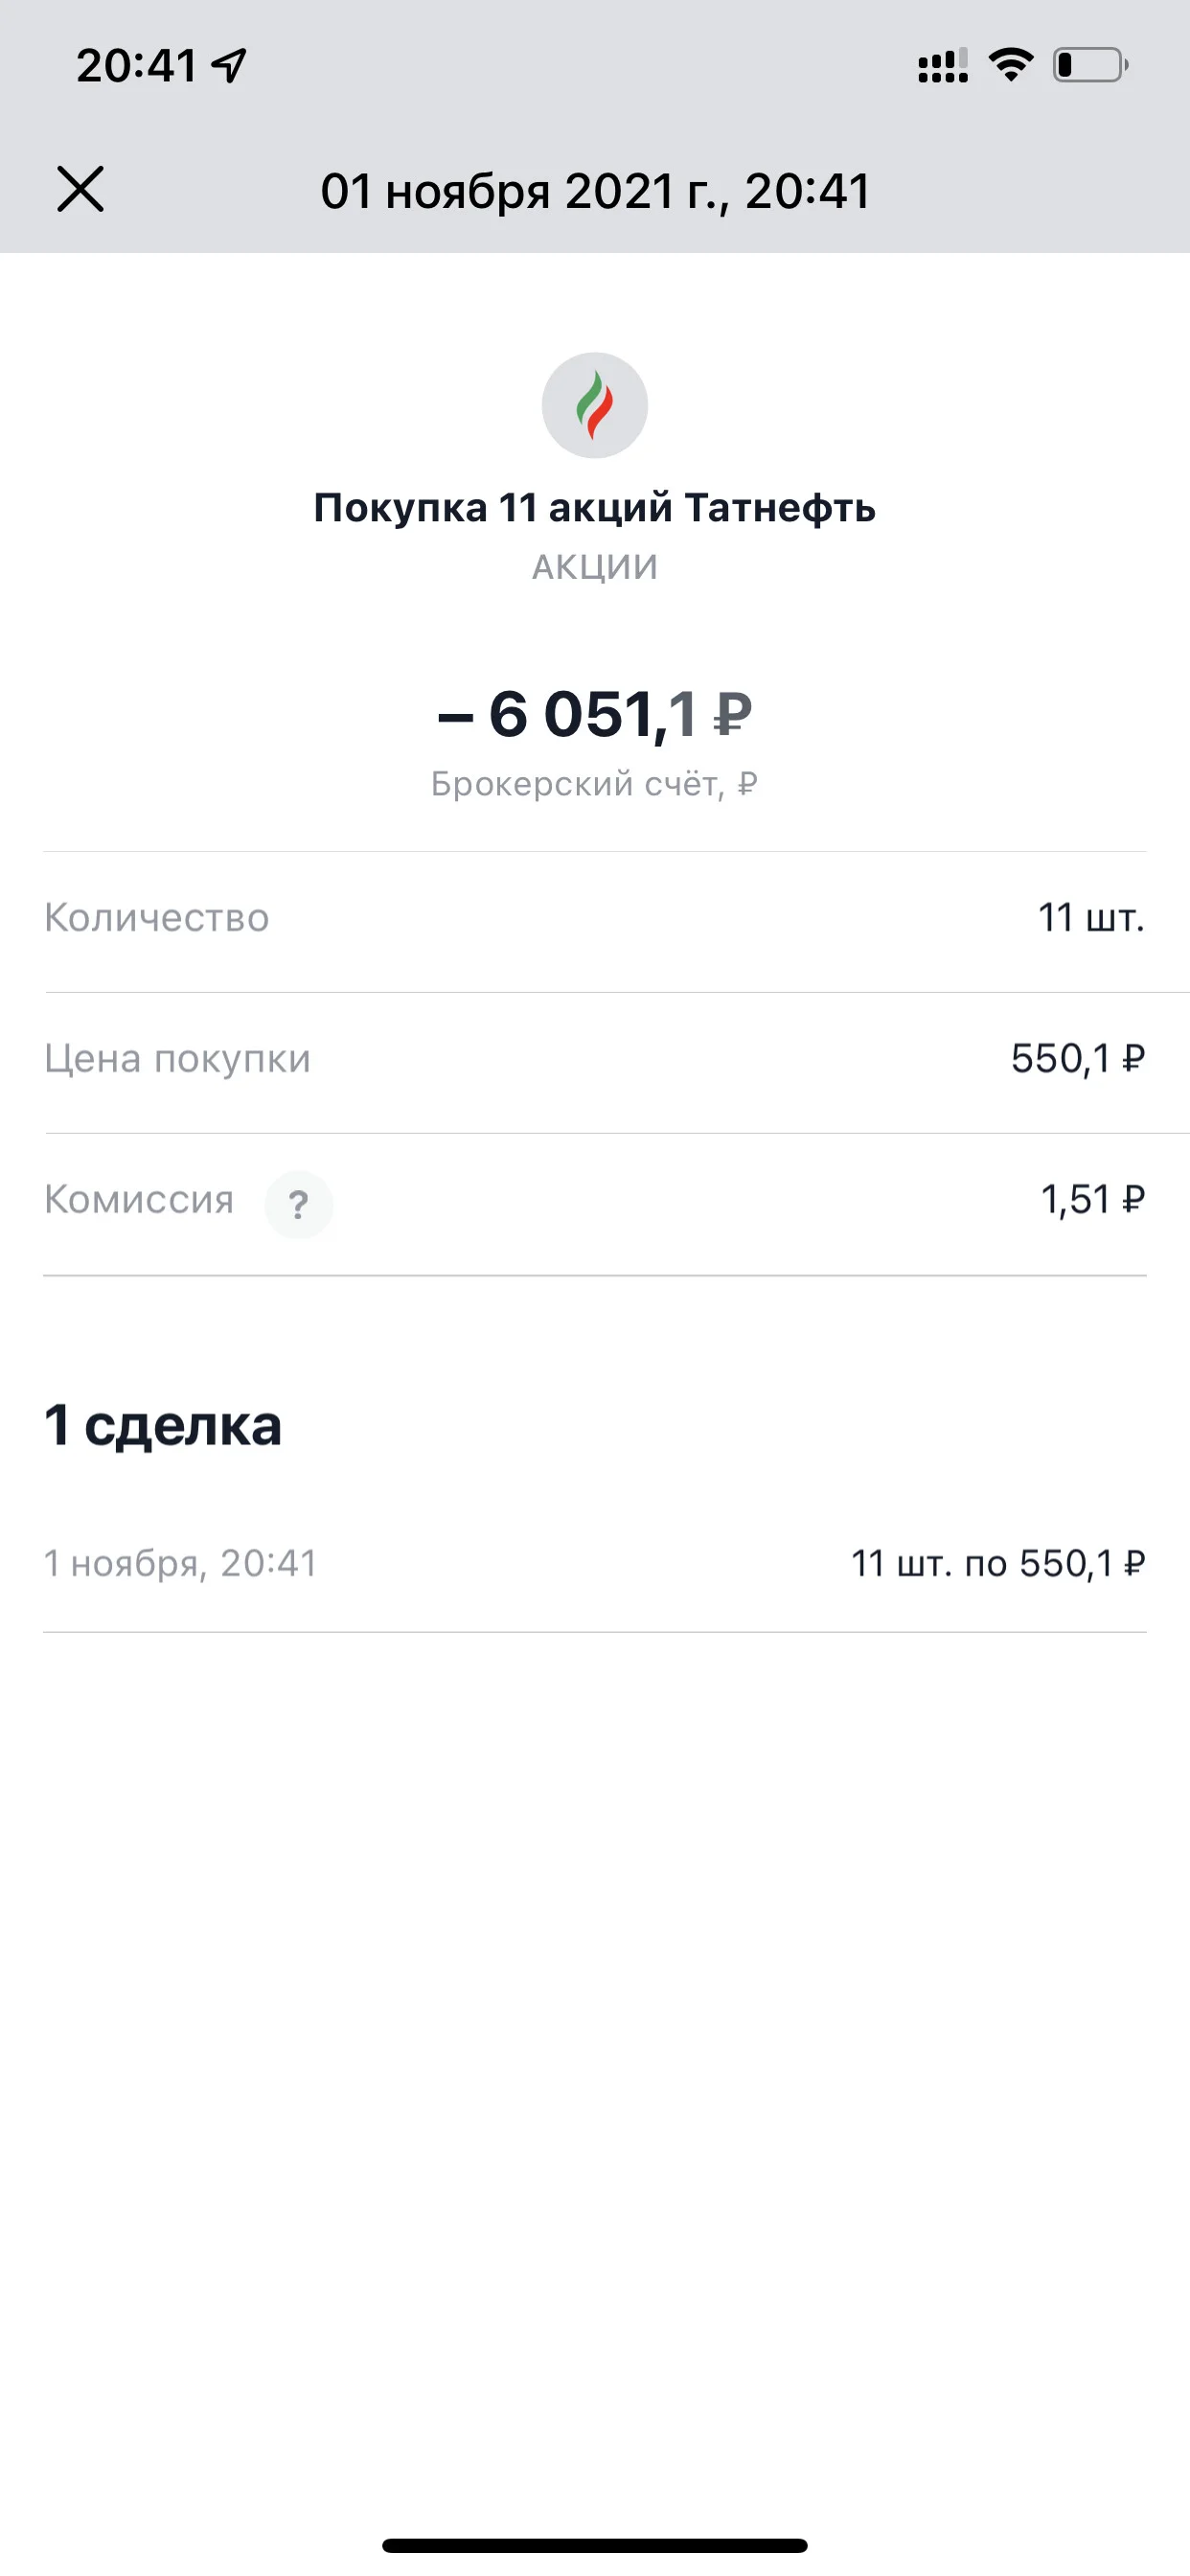Tap the Tatneft company logo

click(x=595, y=405)
